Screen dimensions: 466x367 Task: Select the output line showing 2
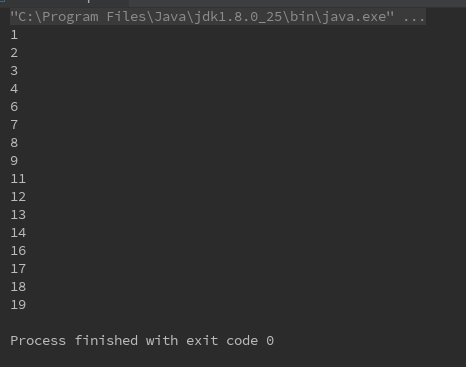pos(14,53)
